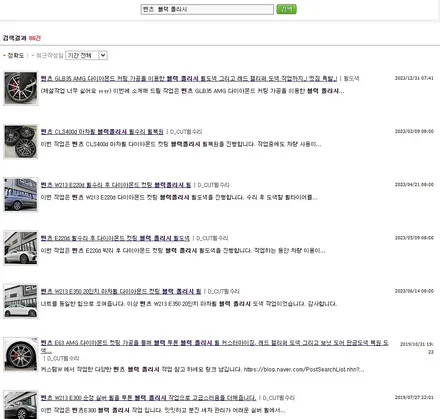Open the 벤츠 E220d 휠수리 title link

point(115,238)
